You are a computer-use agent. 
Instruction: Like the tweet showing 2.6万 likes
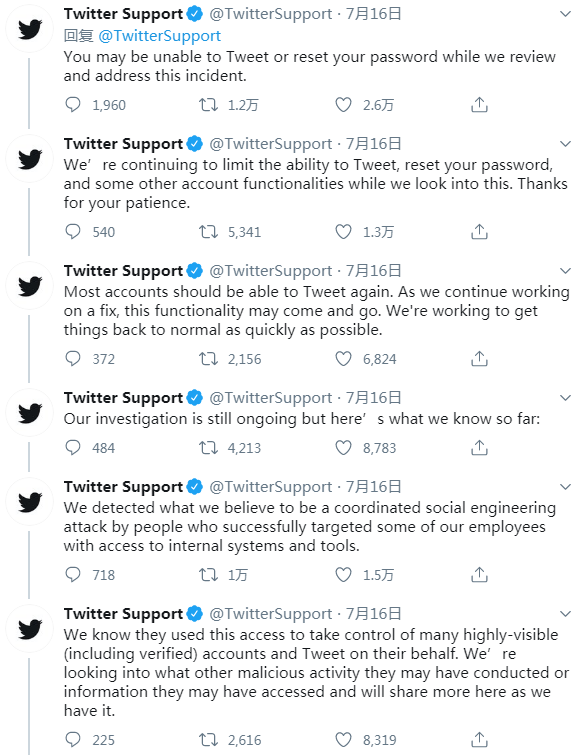[x=343, y=104]
